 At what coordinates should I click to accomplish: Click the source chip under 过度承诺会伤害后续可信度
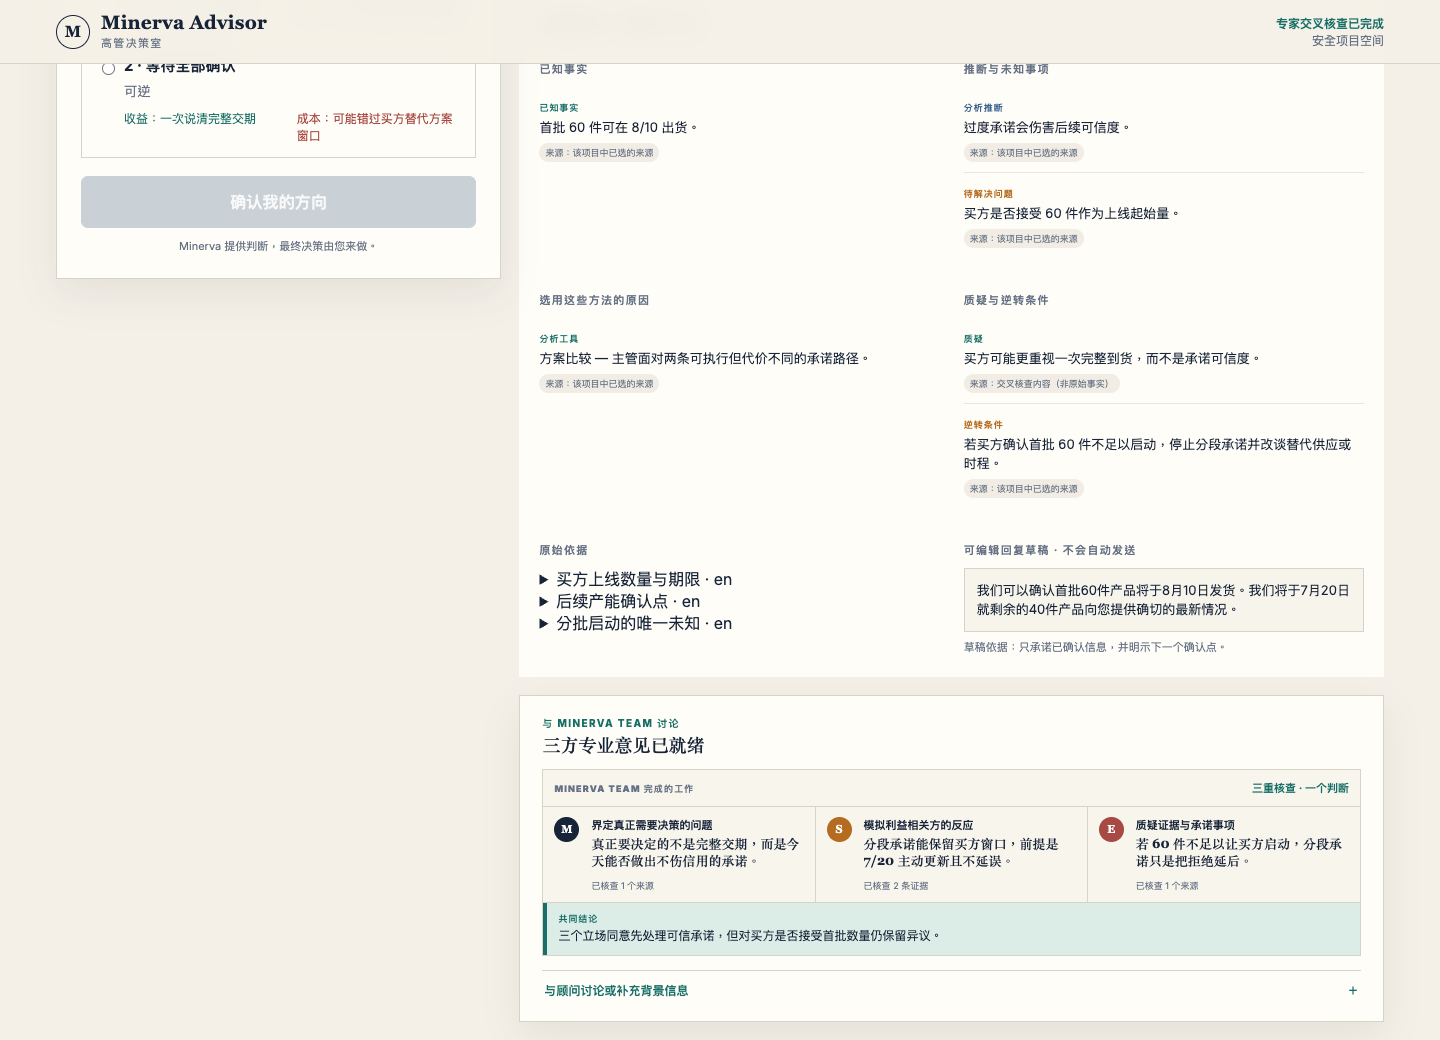click(1023, 153)
